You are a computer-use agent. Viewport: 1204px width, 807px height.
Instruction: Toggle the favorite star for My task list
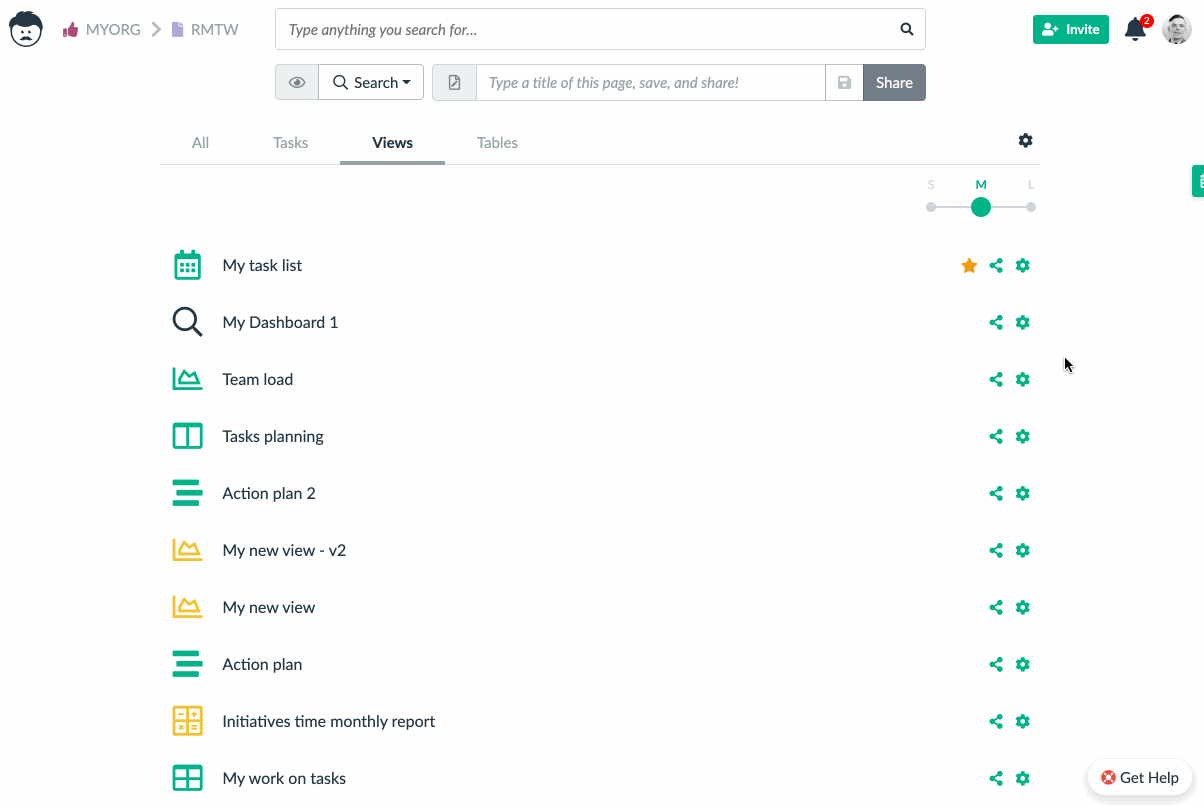[969, 265]
